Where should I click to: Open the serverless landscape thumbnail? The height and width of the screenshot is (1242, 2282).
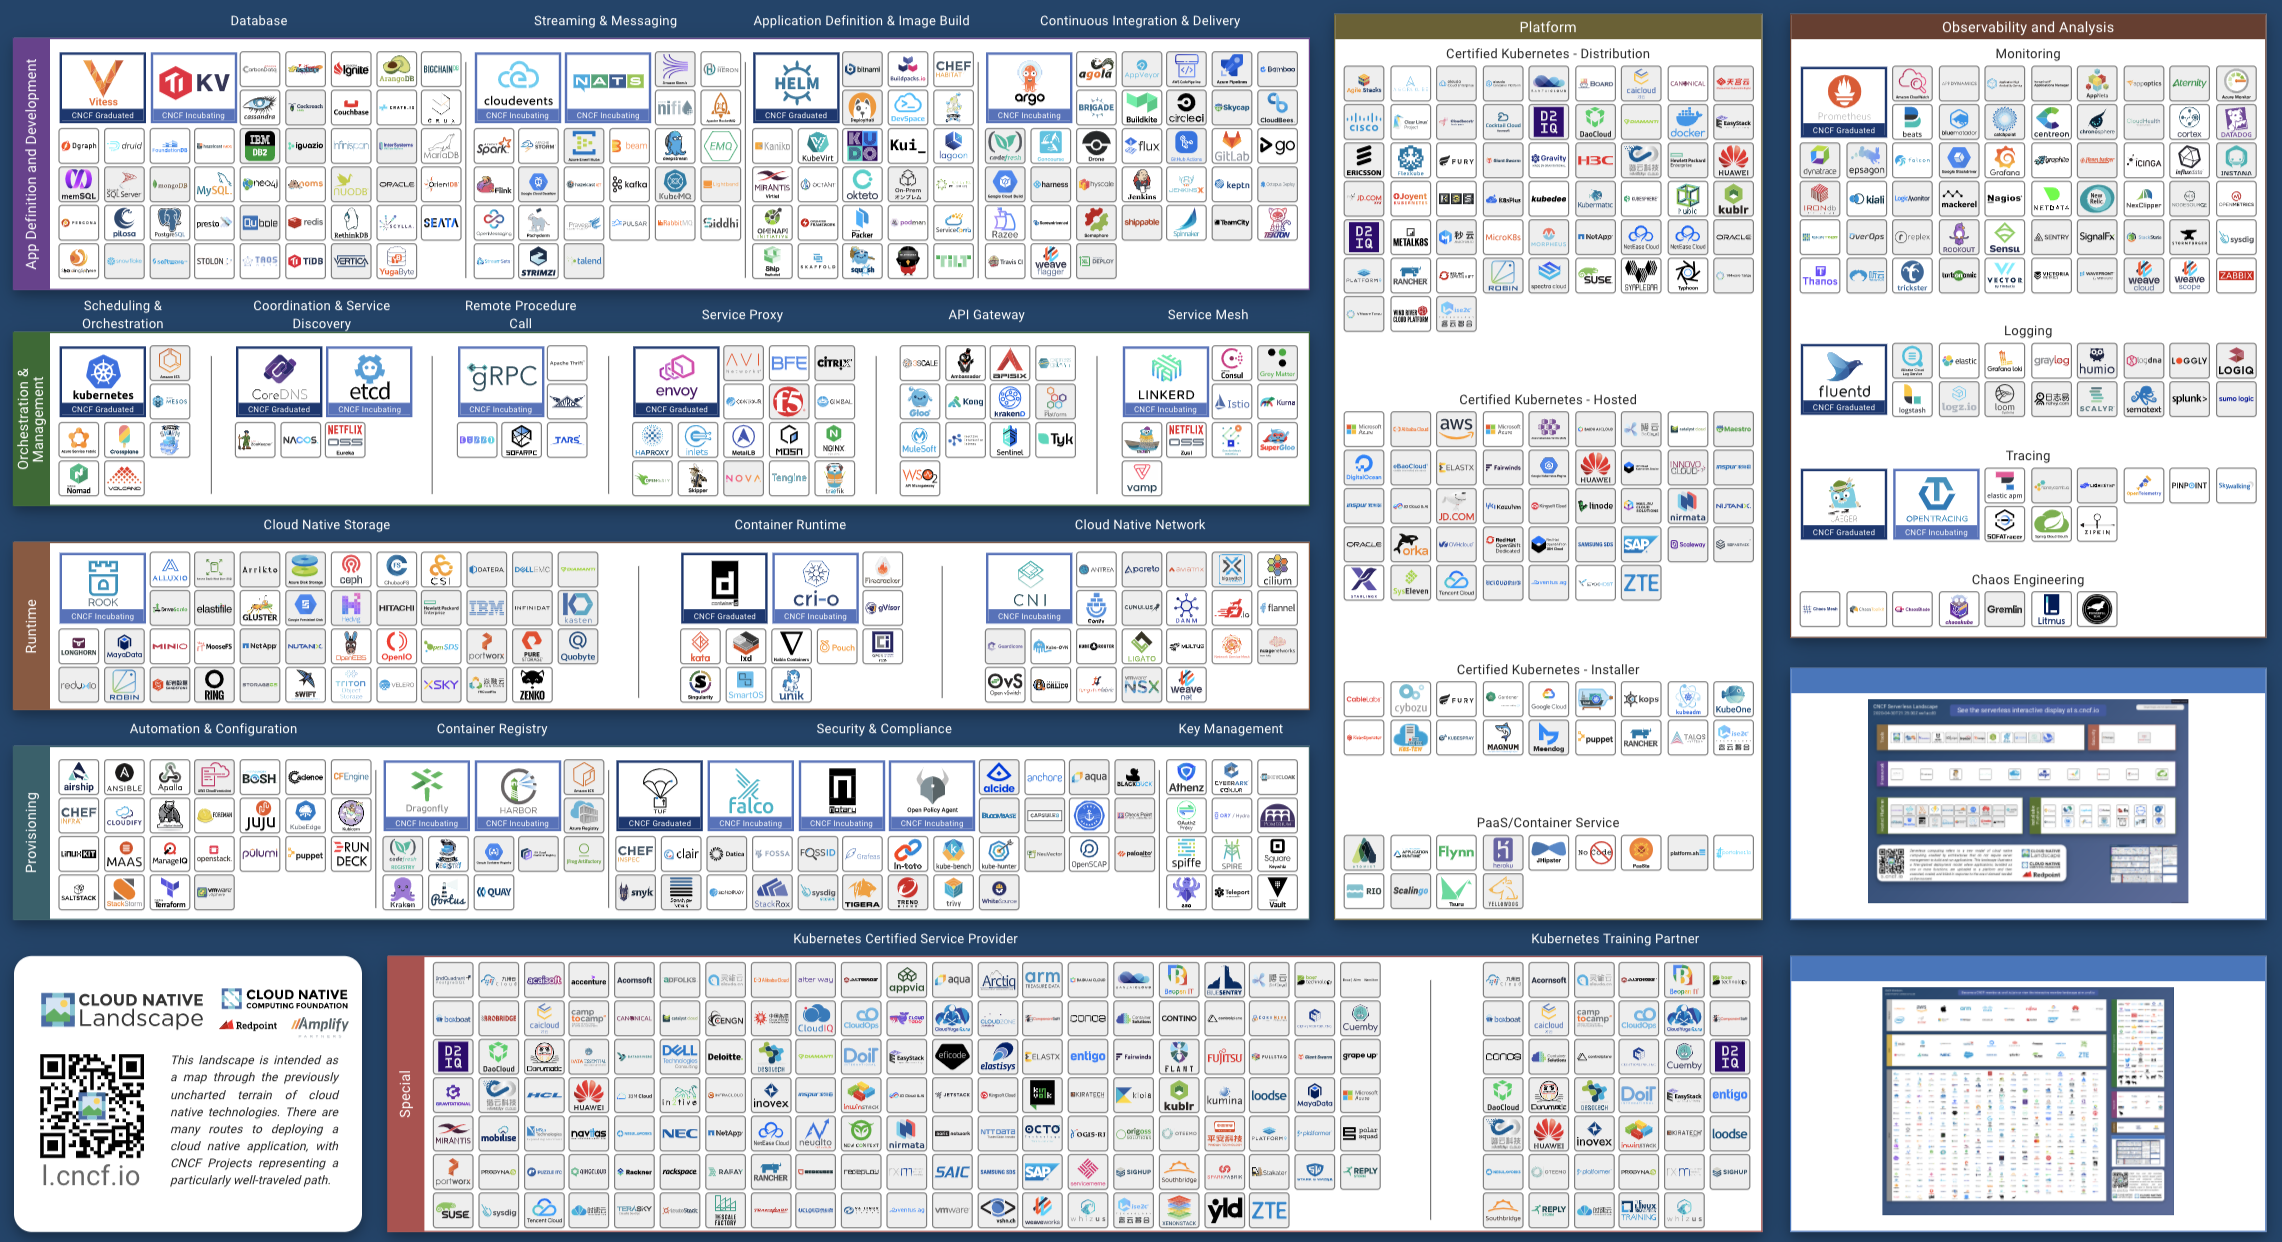pyautogui.click(x=2027, y=801)
